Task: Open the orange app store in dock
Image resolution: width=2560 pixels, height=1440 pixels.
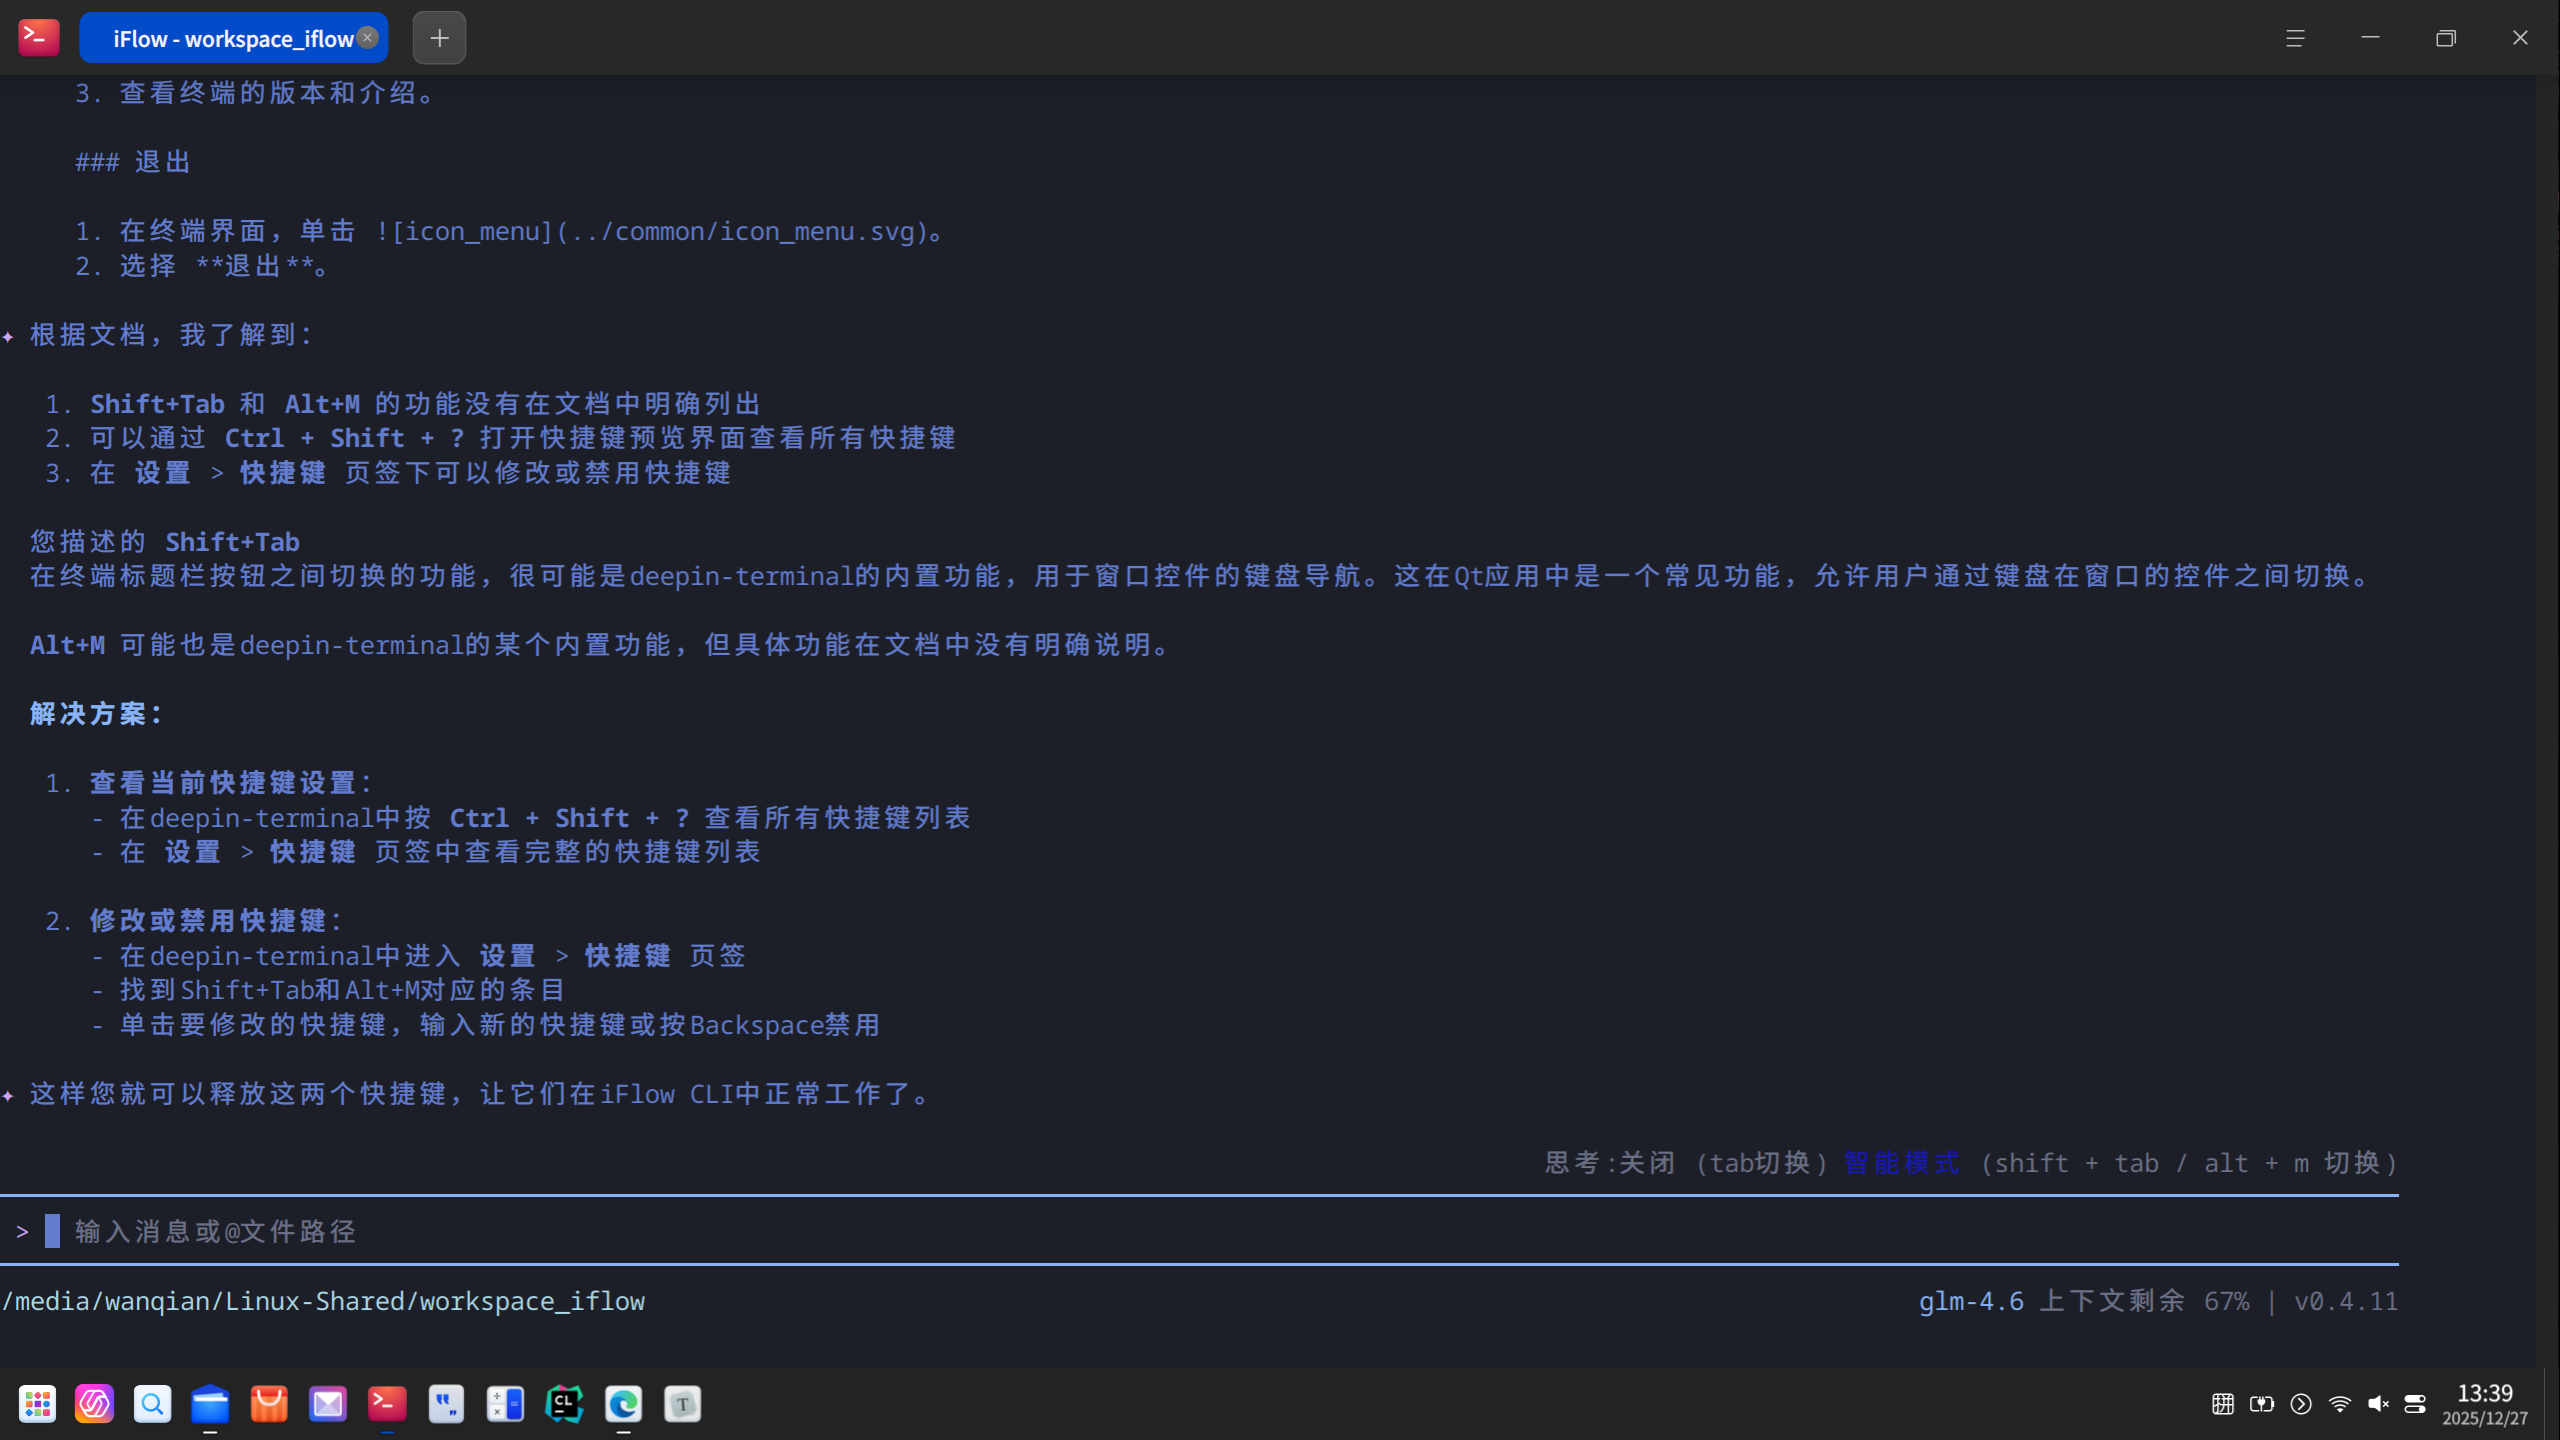Action: tap(269, 1404)
